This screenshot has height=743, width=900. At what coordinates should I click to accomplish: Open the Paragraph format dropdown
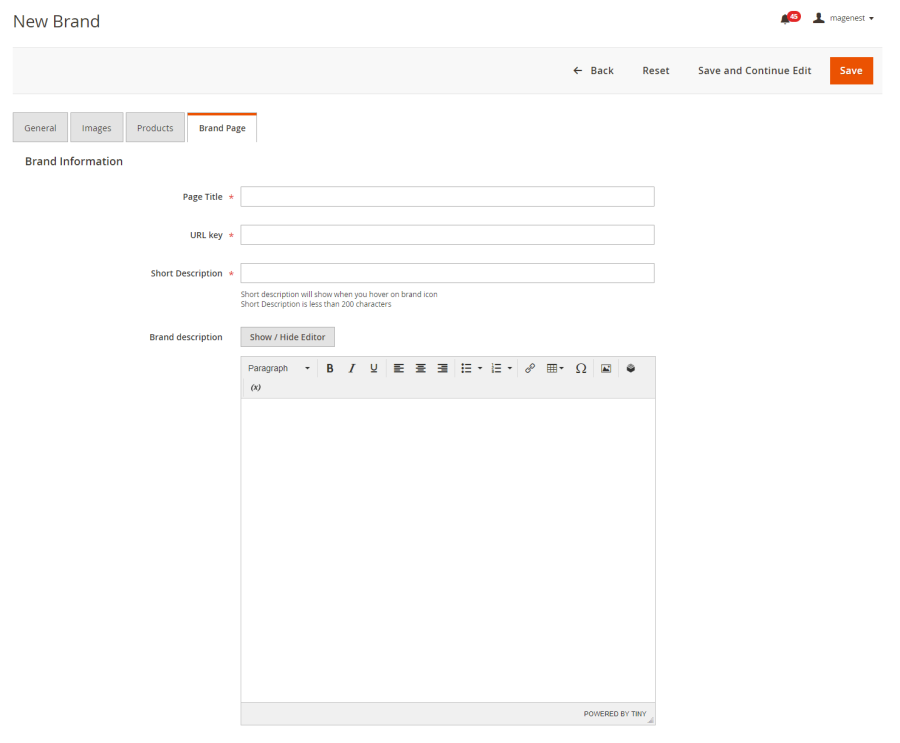pos(279,369)
